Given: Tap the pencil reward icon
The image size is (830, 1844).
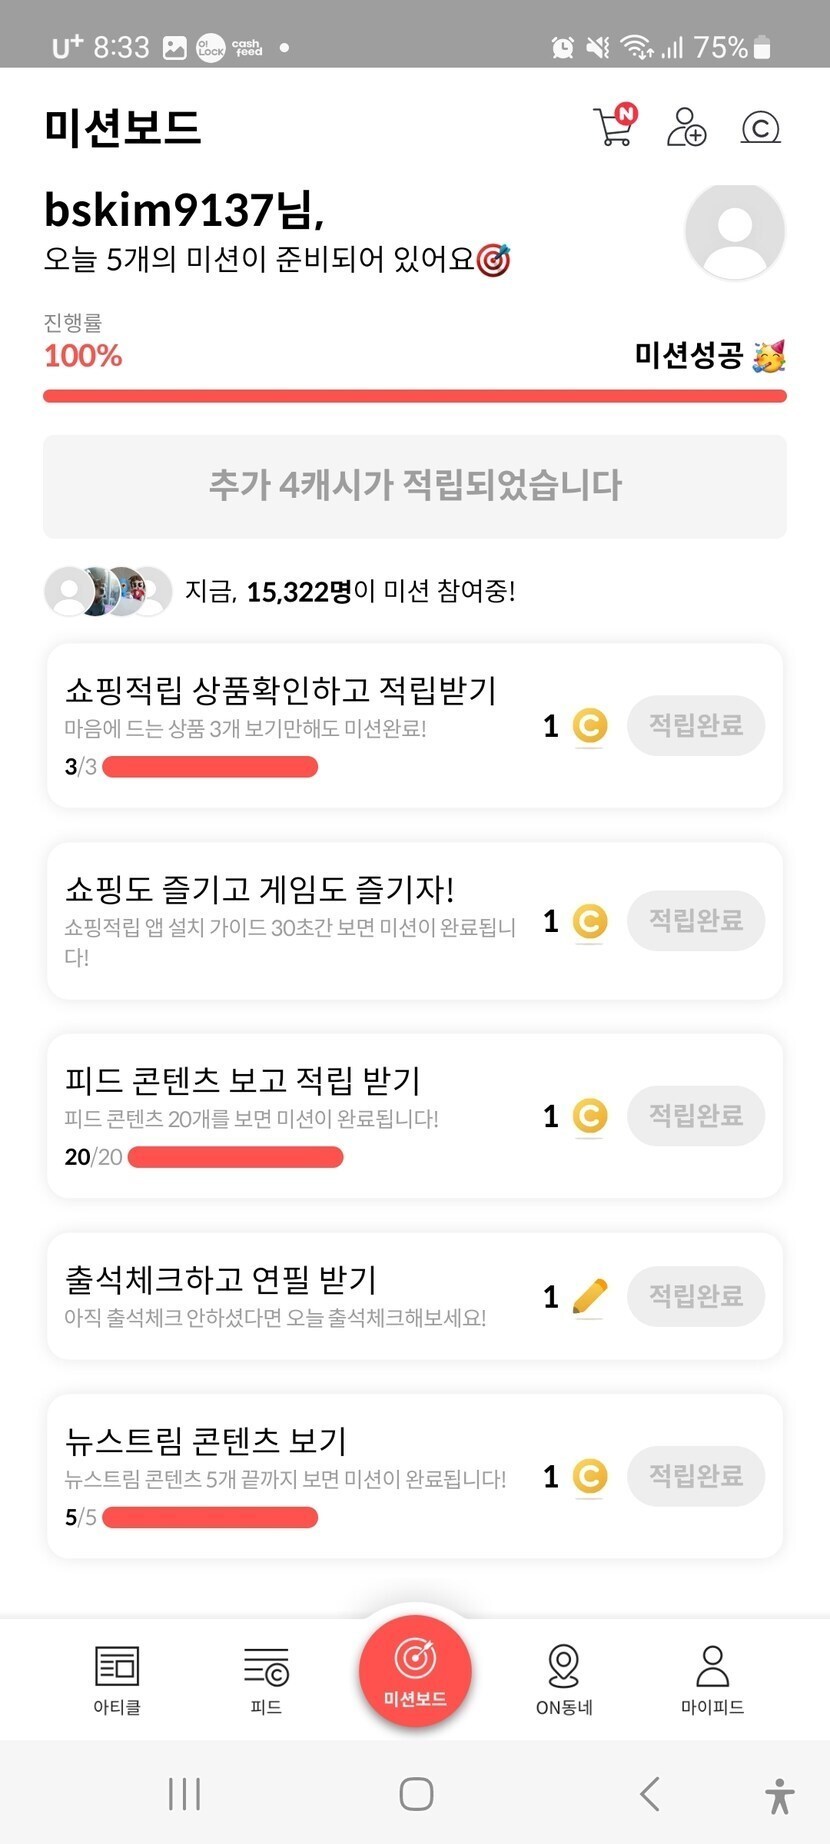Looking at the screenshot, I should click(x=590, y=1296).
